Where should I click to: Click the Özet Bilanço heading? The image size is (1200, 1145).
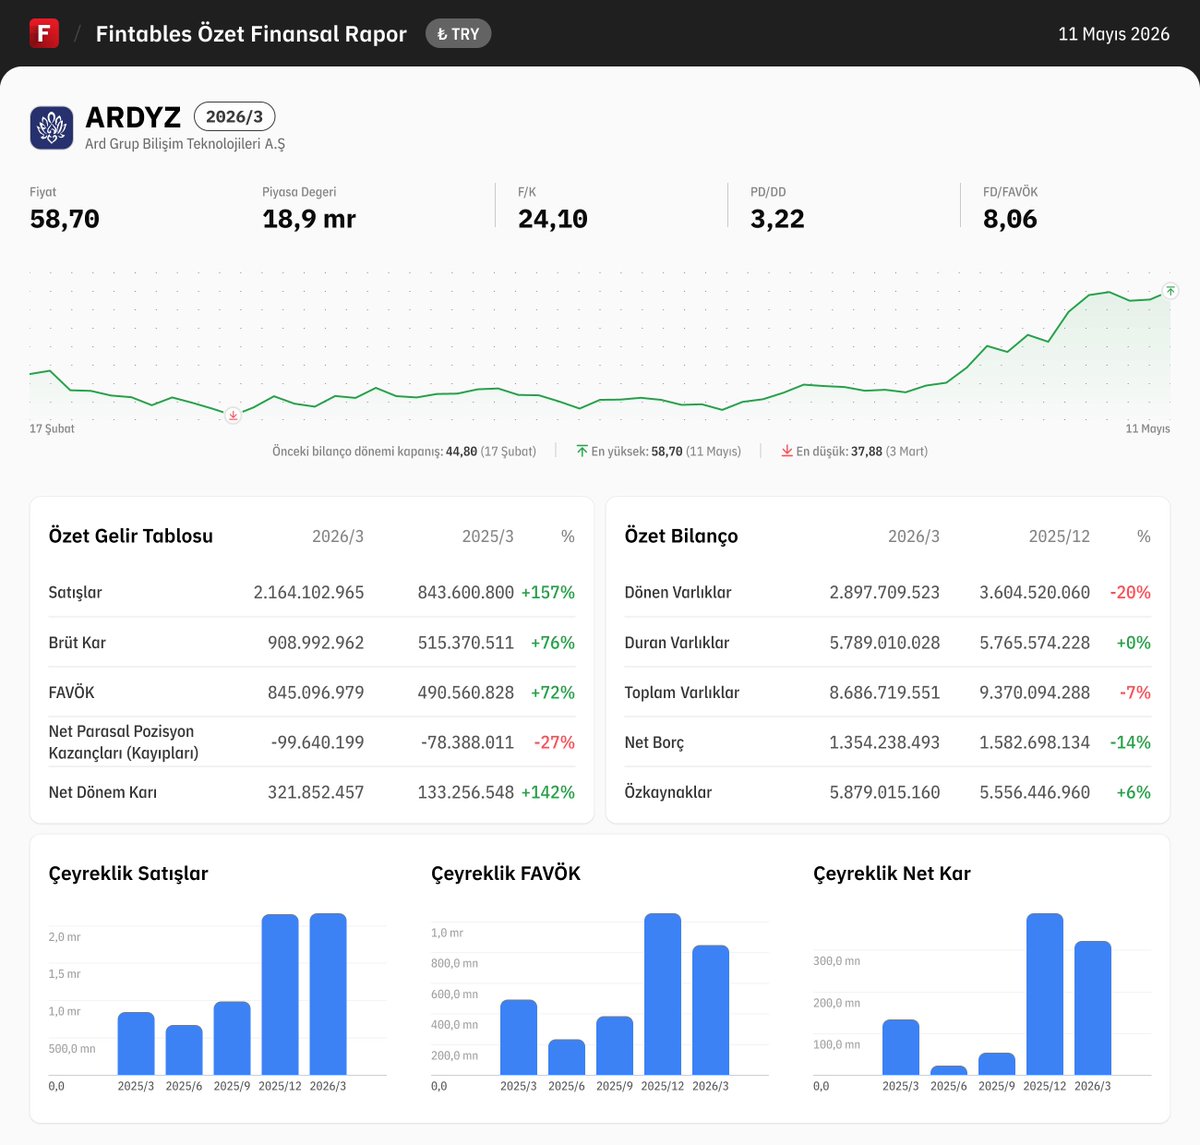click(x=681, y=536)
